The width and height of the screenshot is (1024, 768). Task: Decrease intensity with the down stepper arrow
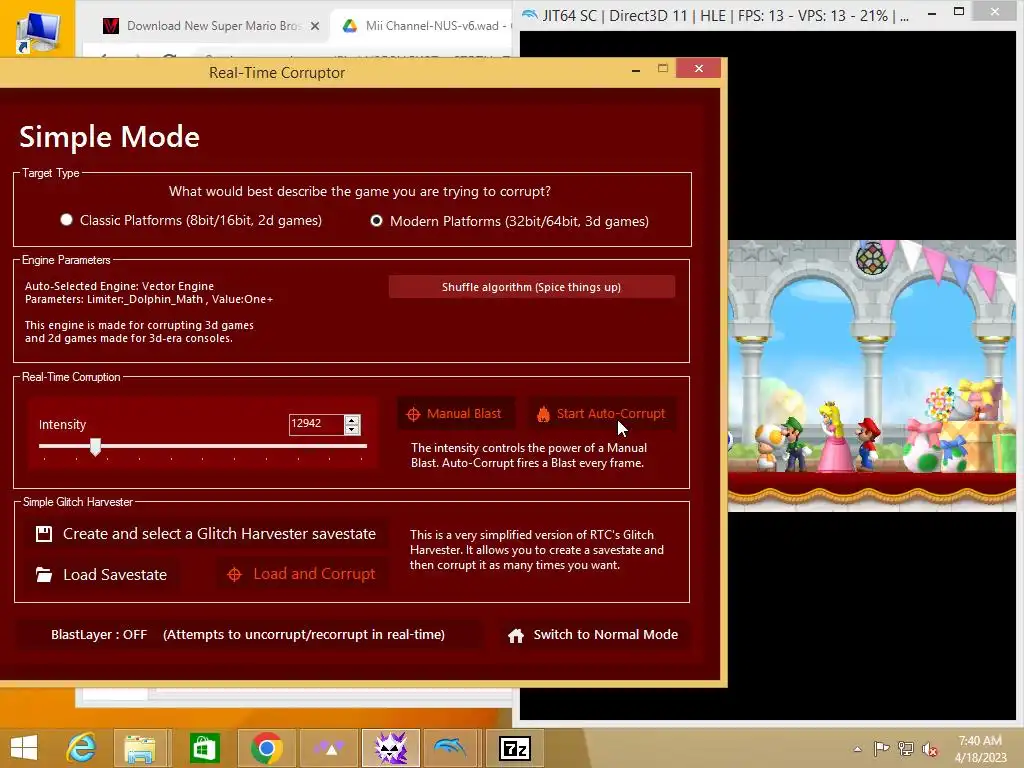pos(352,429)
